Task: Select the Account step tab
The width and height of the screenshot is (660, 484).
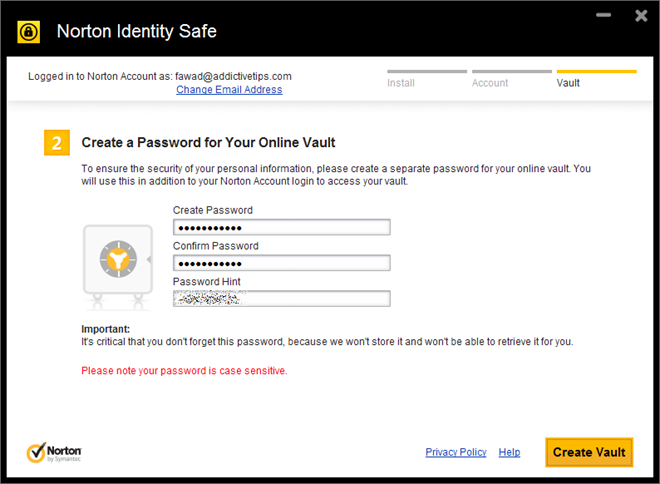Action: [490, 83]
